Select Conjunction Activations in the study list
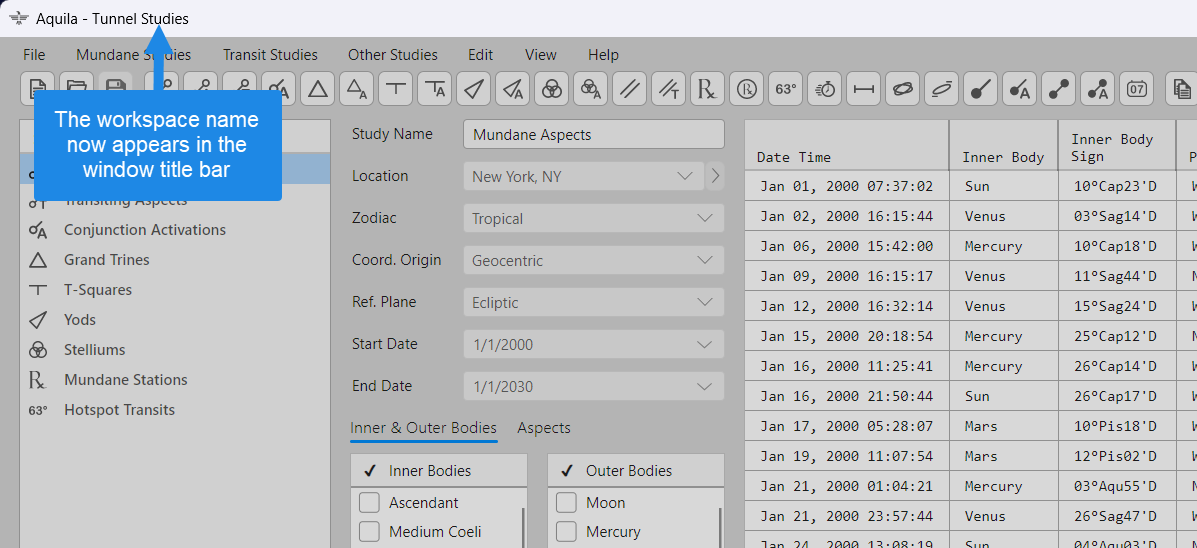Image resolution: width=1197 pixels, height=548 pixels. (144, 230)
